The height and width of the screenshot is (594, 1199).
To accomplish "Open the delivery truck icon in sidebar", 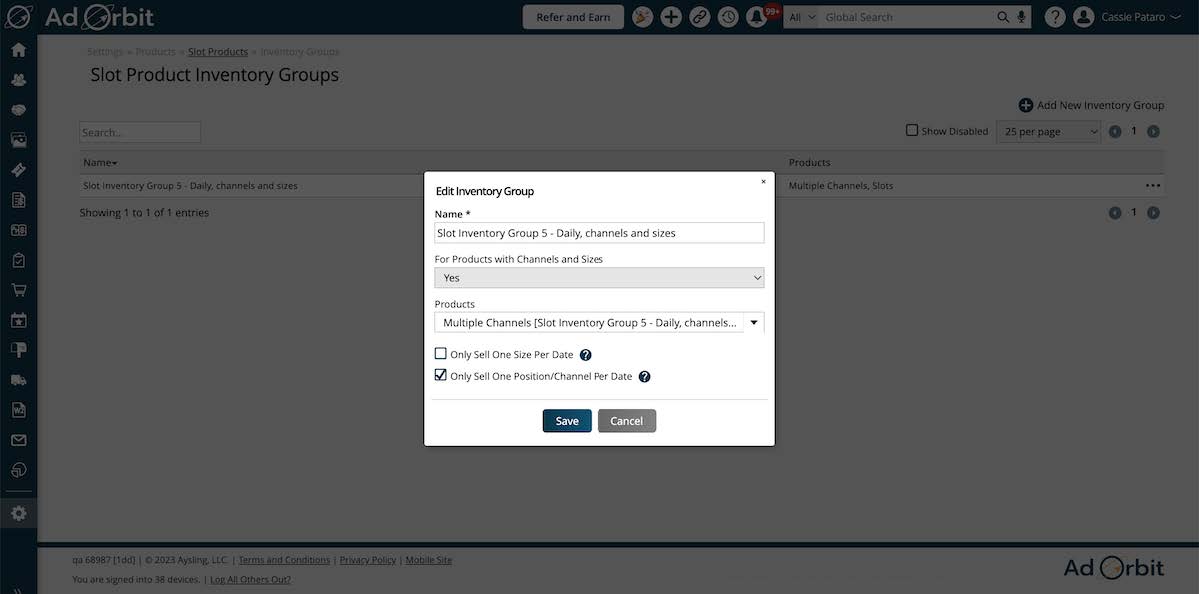I will point(18,380).
